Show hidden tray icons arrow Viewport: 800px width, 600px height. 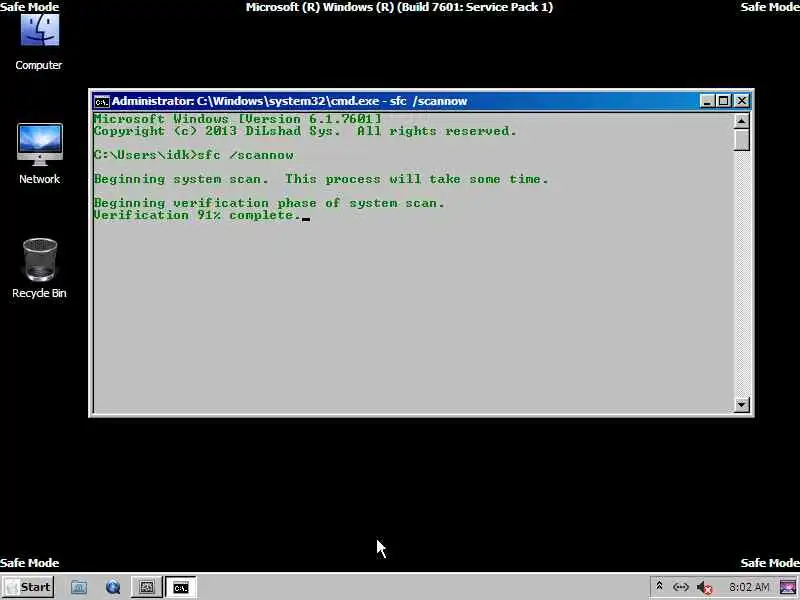point(659,587)
